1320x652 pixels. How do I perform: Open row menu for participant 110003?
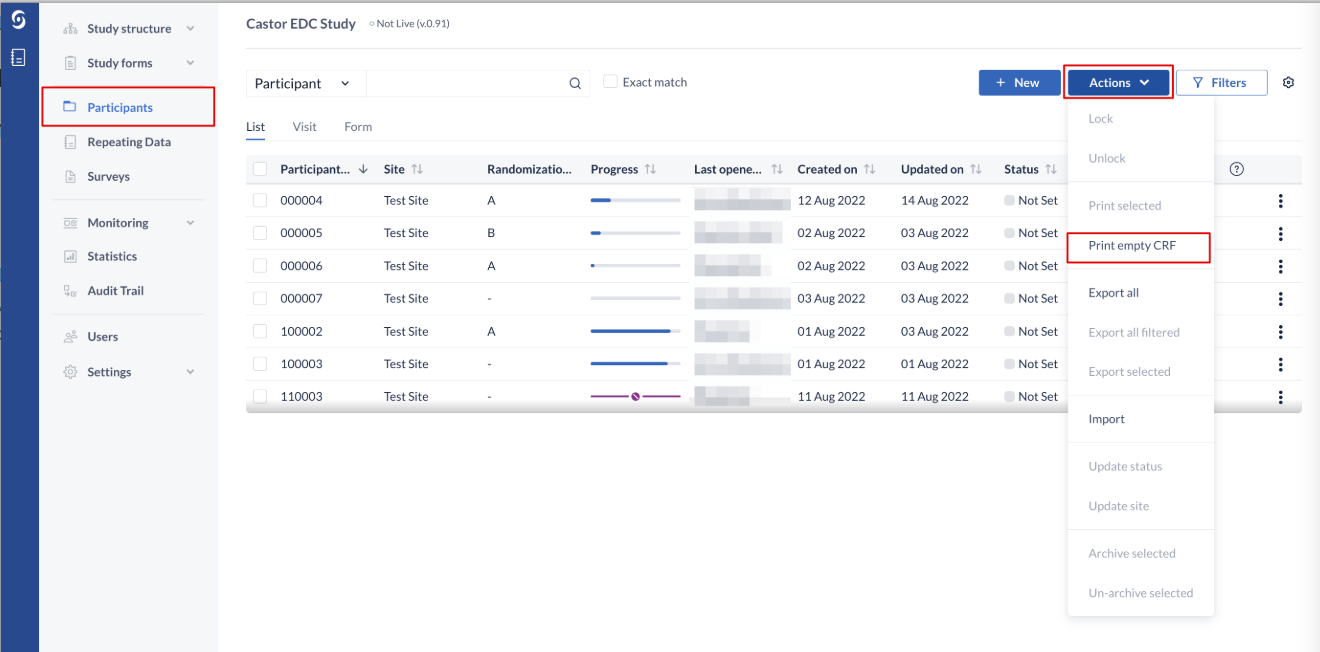pyautogui.click(x=1280, y=397)
